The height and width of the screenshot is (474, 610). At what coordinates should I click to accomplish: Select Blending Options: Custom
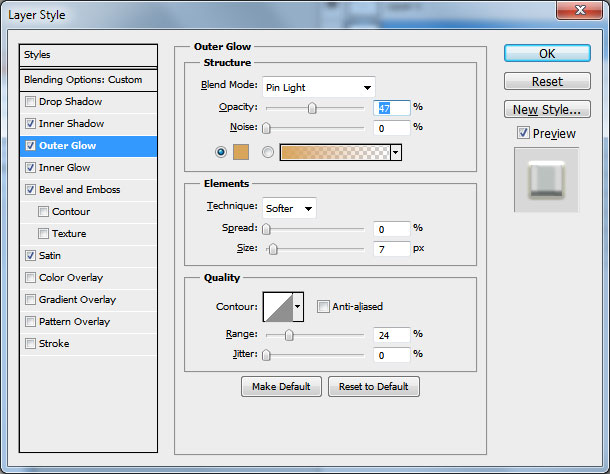click(x=88, y=80)
